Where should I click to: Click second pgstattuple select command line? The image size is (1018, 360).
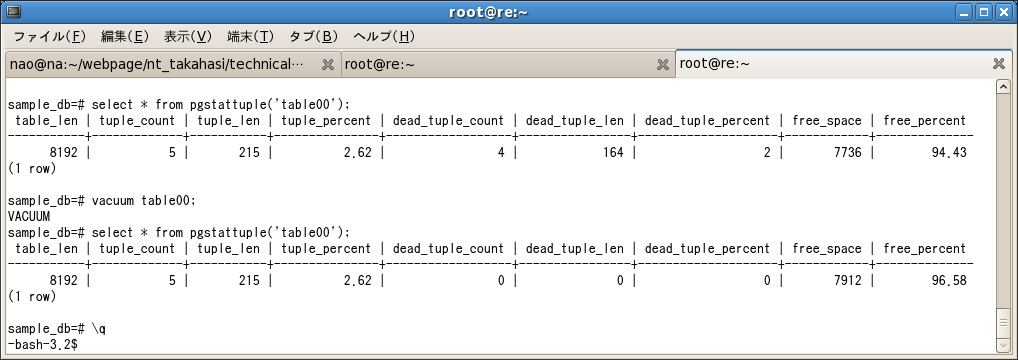(179, 233)
